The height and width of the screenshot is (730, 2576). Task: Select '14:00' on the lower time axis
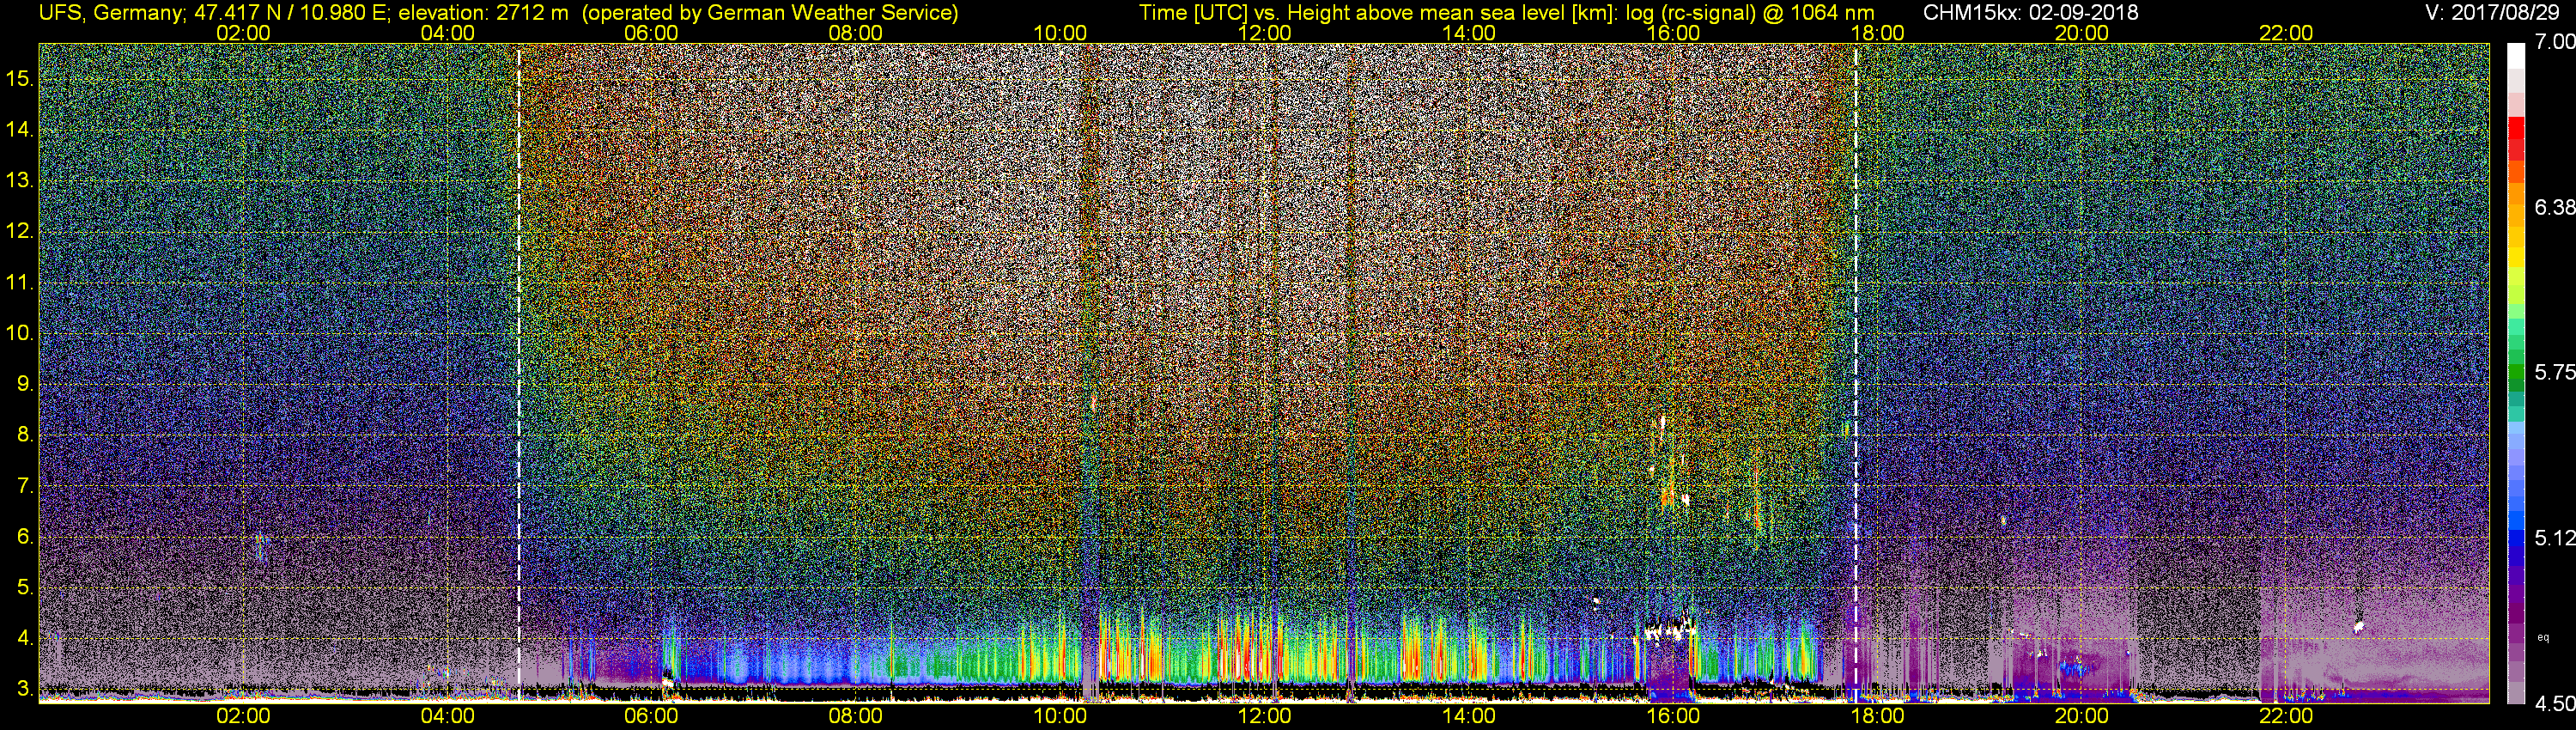point(1468,716)
